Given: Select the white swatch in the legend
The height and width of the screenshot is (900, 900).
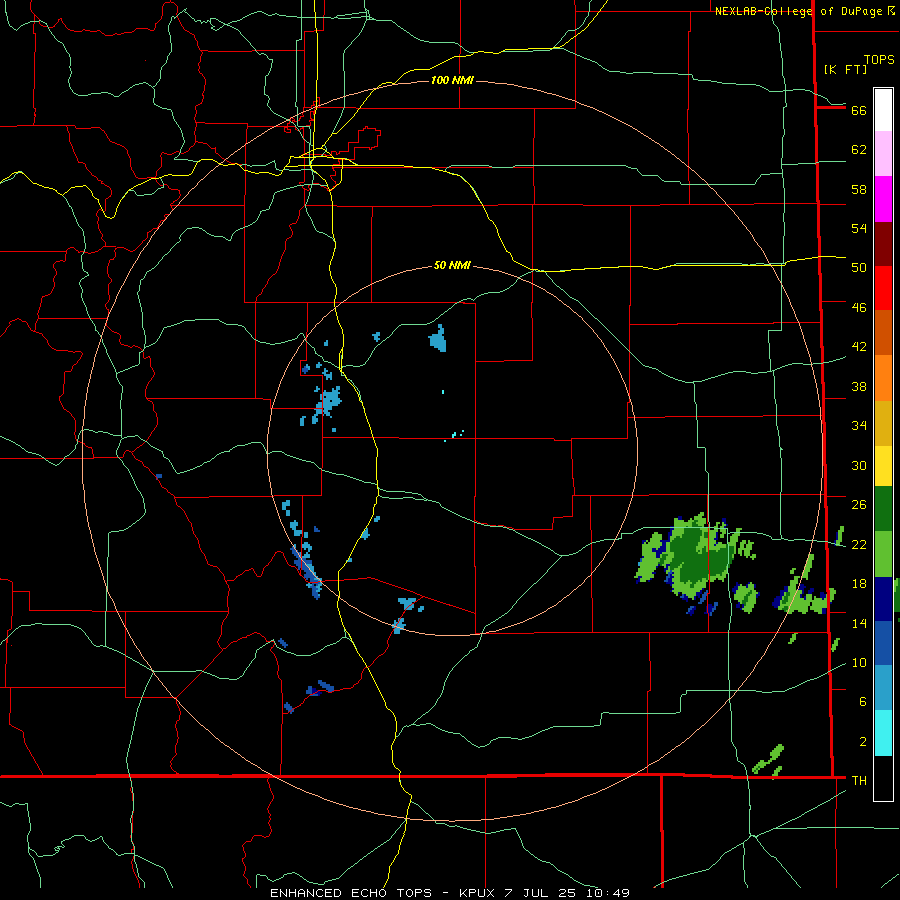Looking at the screenshot, I should (x=883, y=110).
